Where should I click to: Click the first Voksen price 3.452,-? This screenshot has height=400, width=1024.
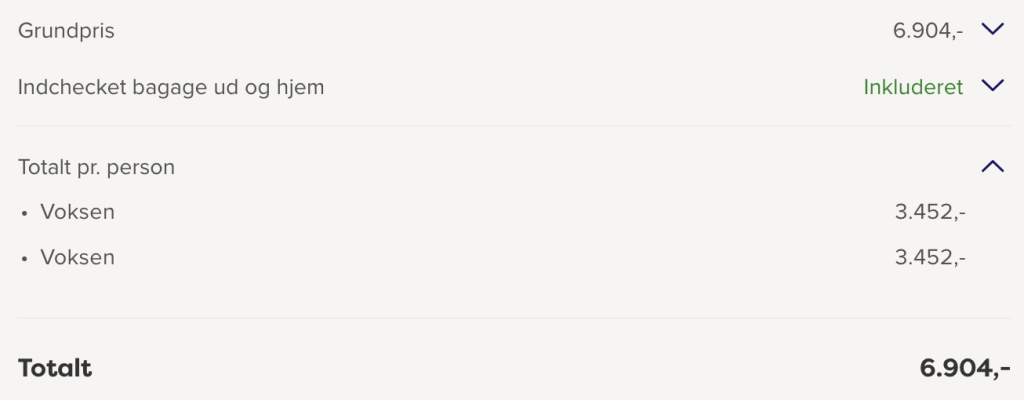coord(930,212)
